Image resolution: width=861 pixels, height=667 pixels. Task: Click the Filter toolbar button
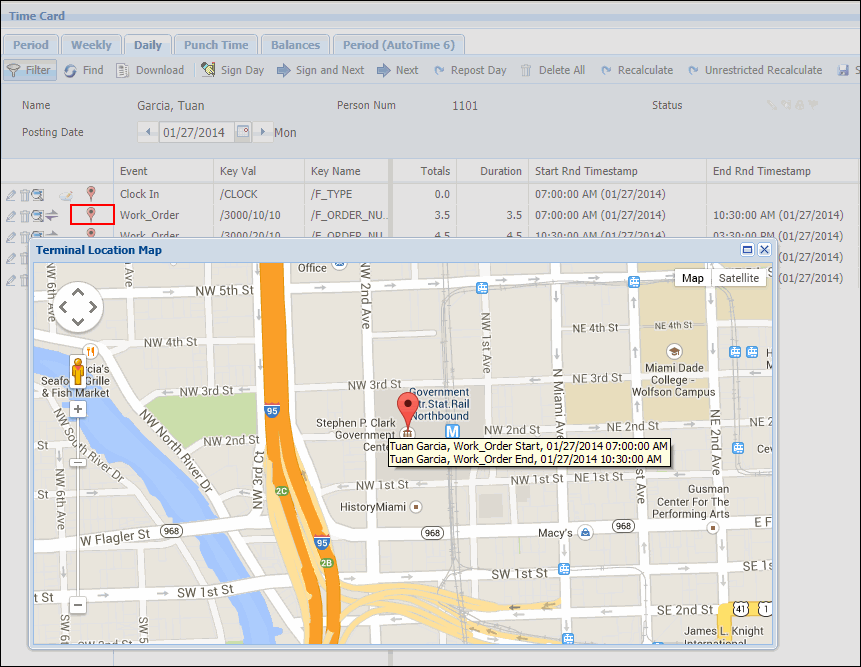click(x=29, y=70)
